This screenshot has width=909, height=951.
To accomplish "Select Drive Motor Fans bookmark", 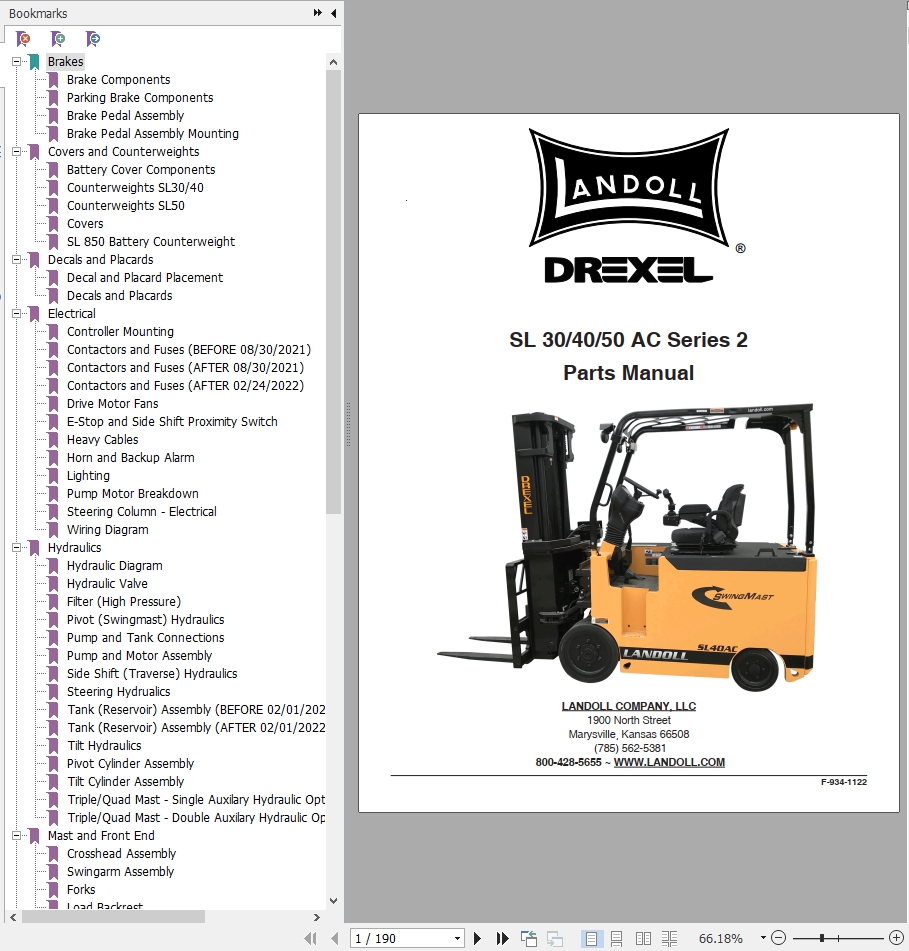I will tap(112, 404).
